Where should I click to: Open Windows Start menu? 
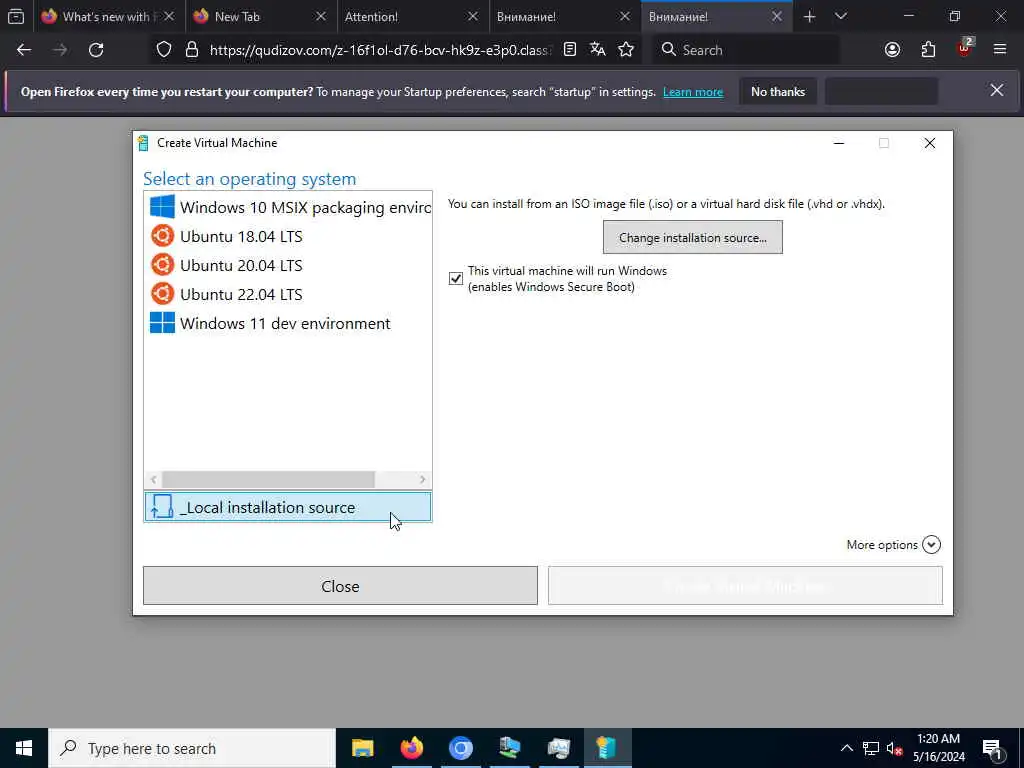pos(24,748)
